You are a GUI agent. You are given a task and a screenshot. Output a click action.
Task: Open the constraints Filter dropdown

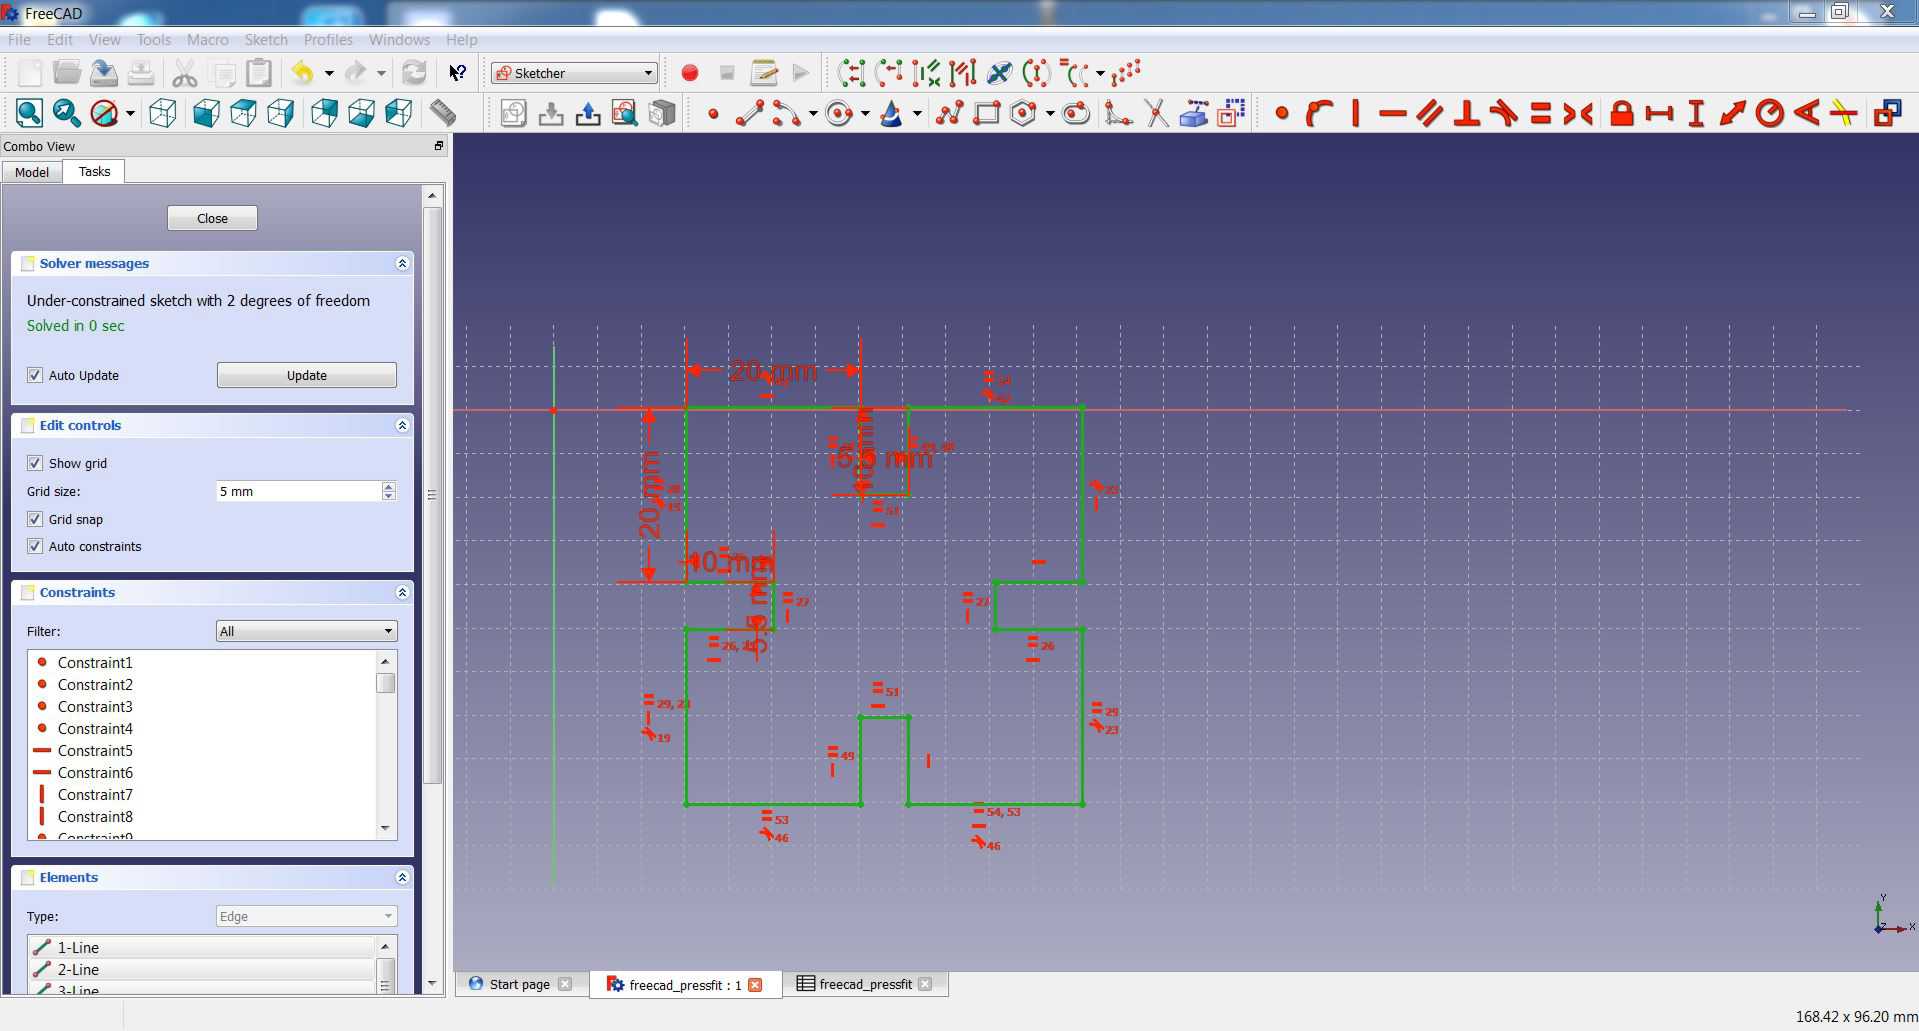(x=306, y=631)
